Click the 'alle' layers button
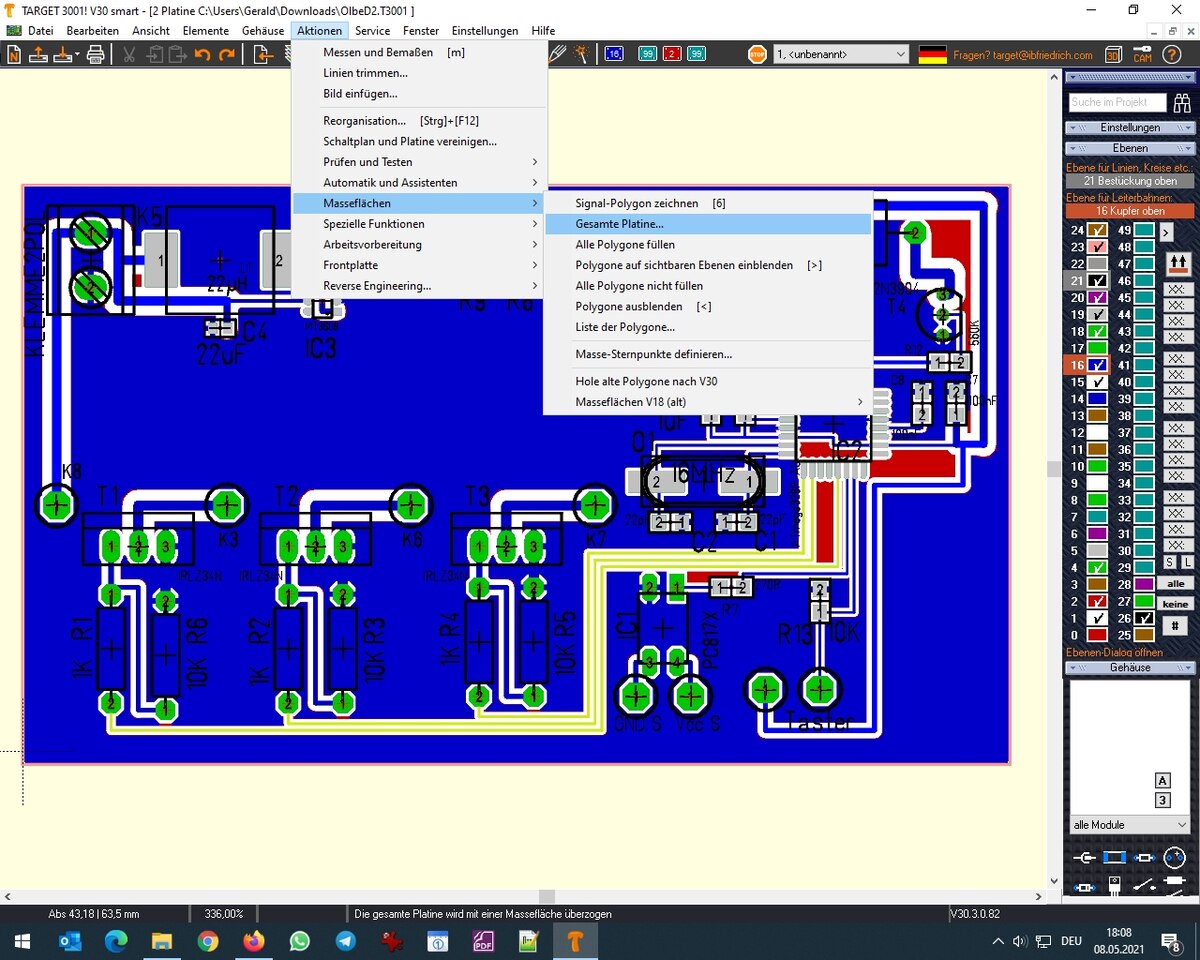Screen dimensions: 1200x960 tap(1175, 584)
